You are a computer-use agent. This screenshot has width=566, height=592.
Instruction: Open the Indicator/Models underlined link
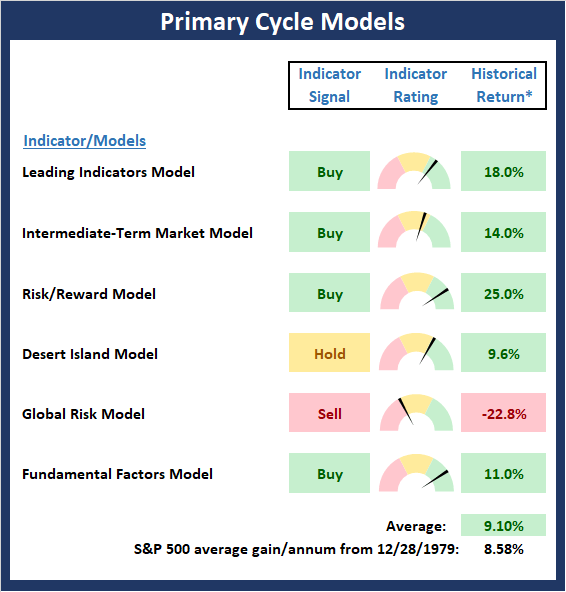(x=85, y=141)
